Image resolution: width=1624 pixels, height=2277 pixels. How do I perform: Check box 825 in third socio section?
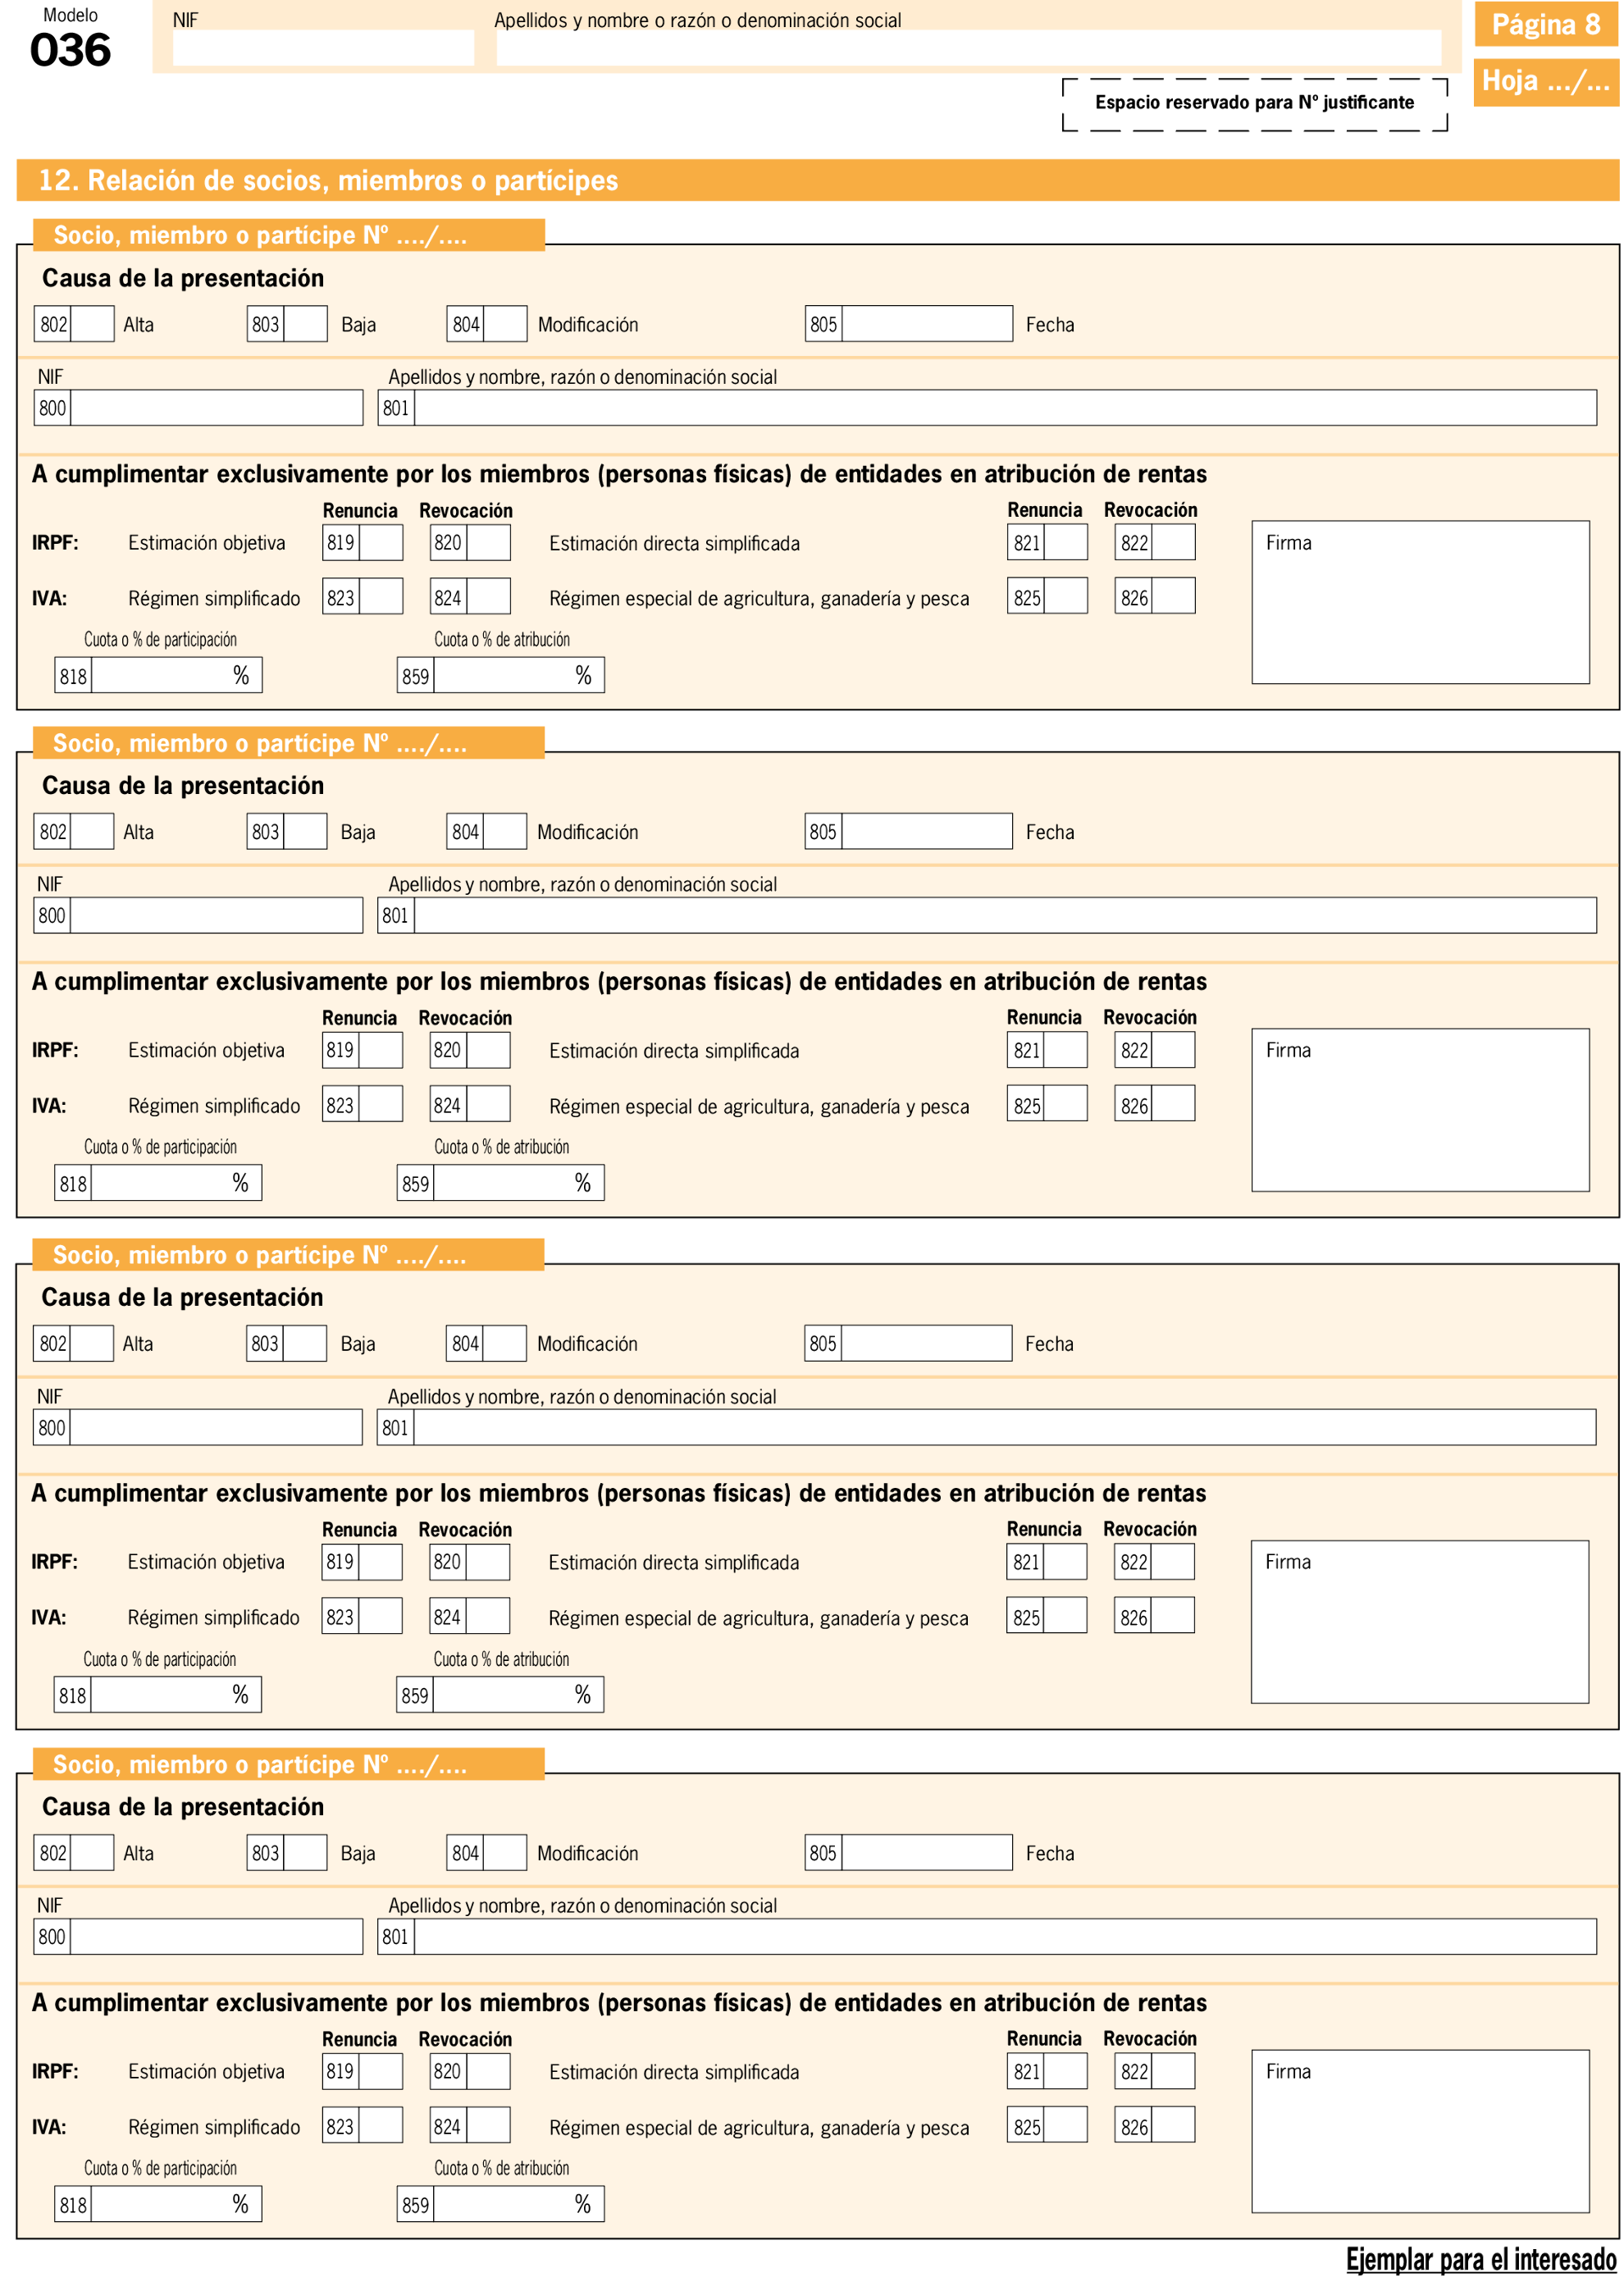coord(1066,1617)
